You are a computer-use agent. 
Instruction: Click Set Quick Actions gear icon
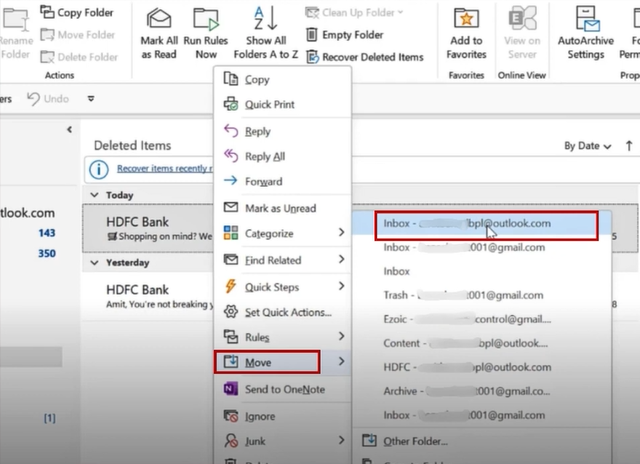231,312
